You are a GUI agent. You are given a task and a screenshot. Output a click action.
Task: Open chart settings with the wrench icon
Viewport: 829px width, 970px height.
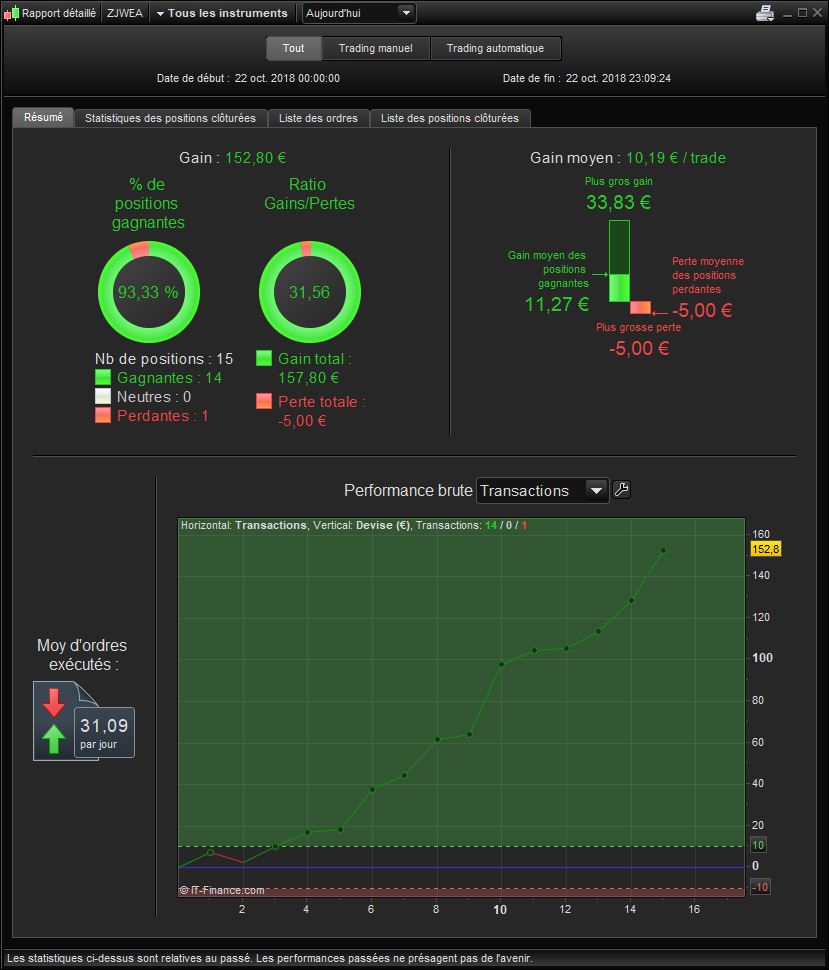621,490
